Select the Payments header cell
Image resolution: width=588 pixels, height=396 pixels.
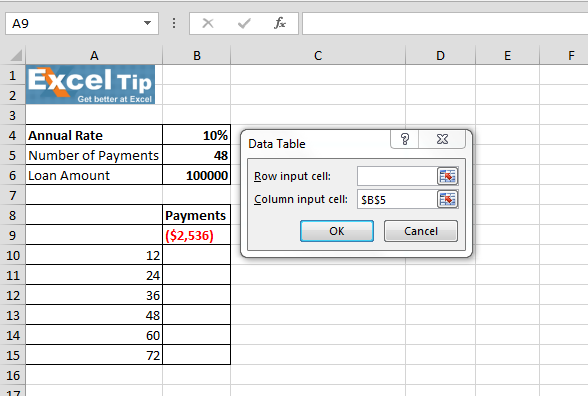[196, 215]
